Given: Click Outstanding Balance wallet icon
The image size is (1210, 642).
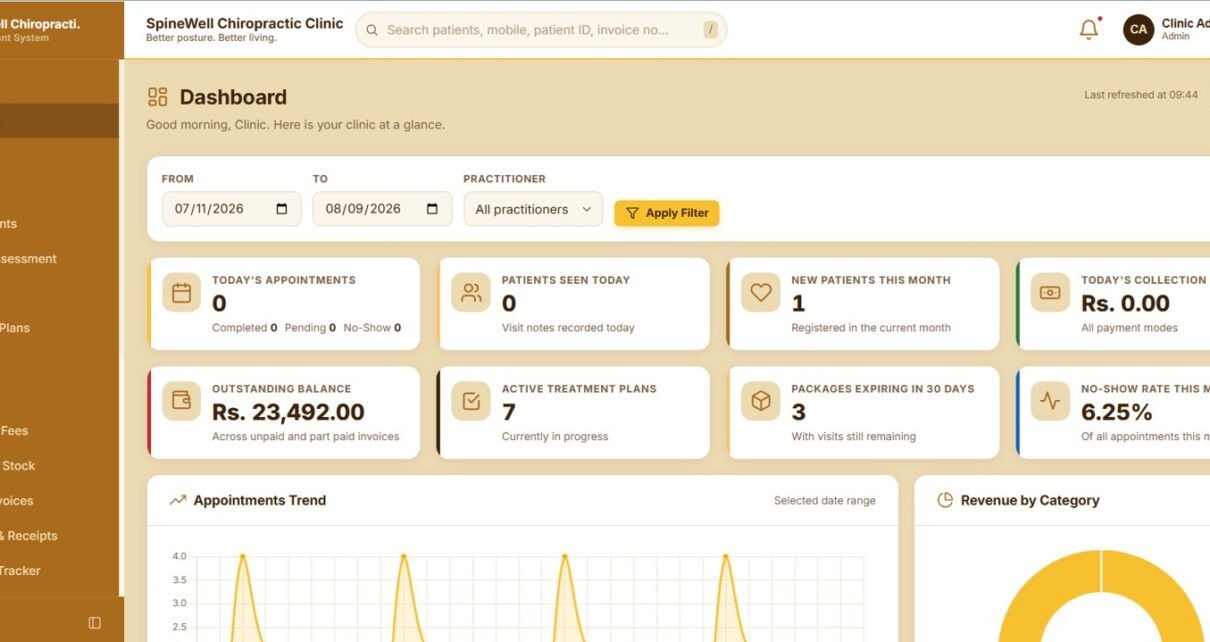Looking at the screenshot, I should 181,401.
